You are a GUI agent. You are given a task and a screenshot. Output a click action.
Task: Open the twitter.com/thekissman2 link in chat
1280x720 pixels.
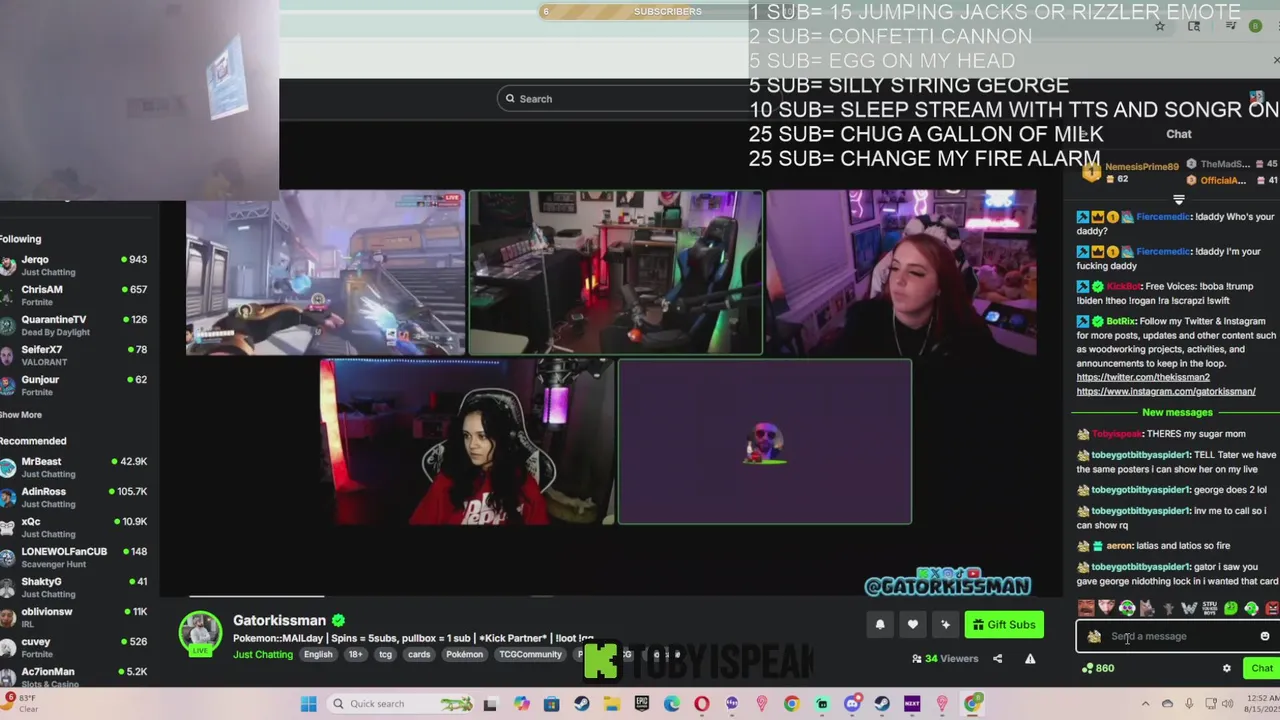pyautogui.click(x=1143, y=377)
